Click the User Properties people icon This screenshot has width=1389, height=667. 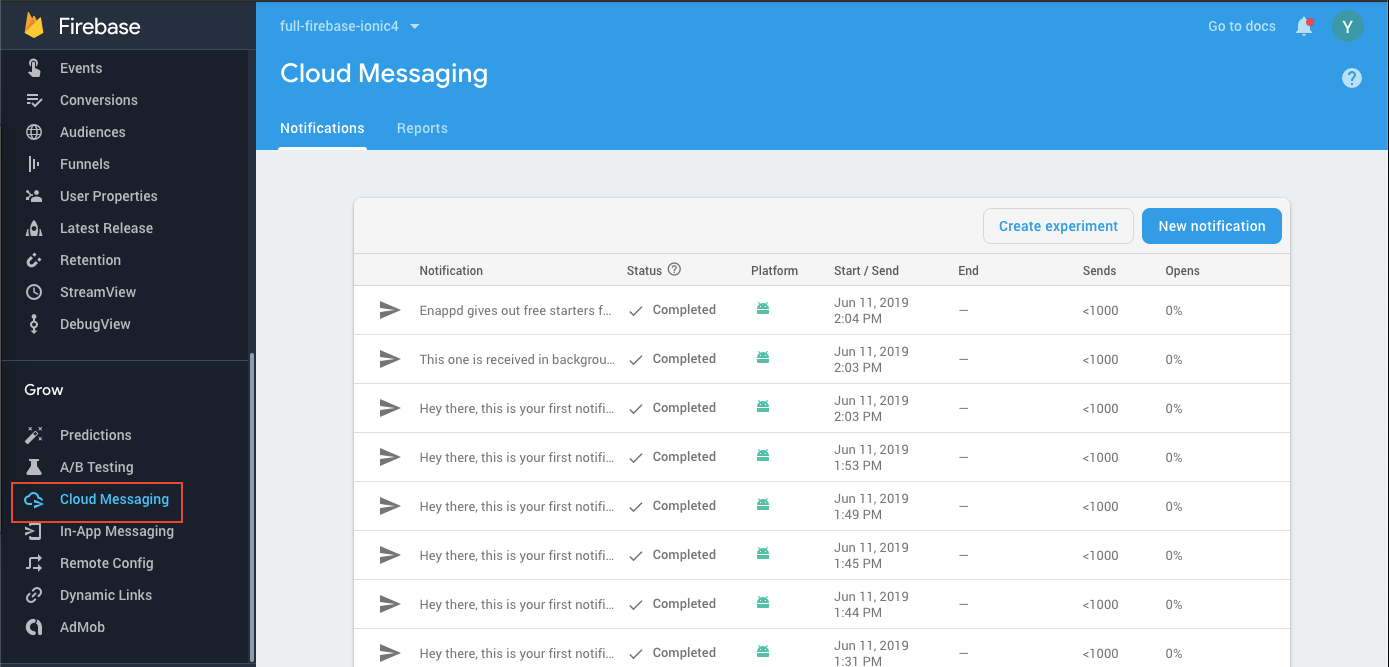coord(34,196)
